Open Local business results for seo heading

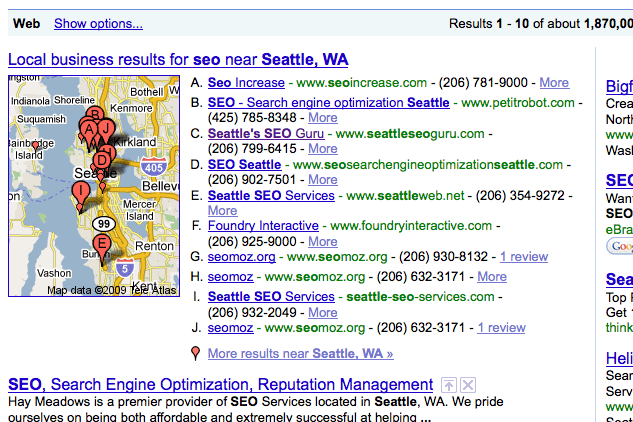coord(178,60)
